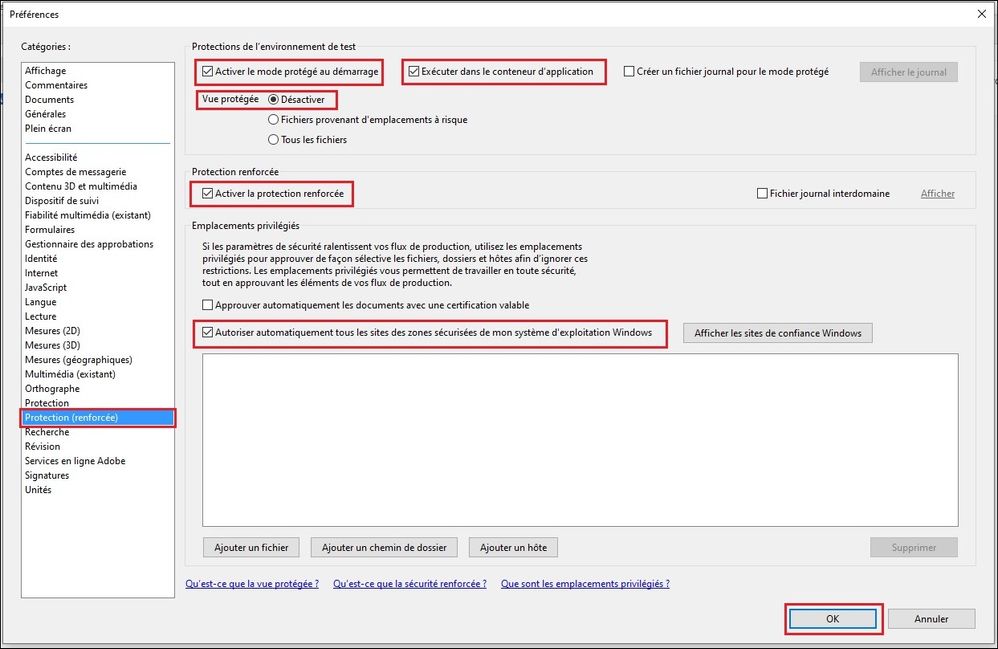Select the Orthographe preferences category

click(x=52, y=388)
